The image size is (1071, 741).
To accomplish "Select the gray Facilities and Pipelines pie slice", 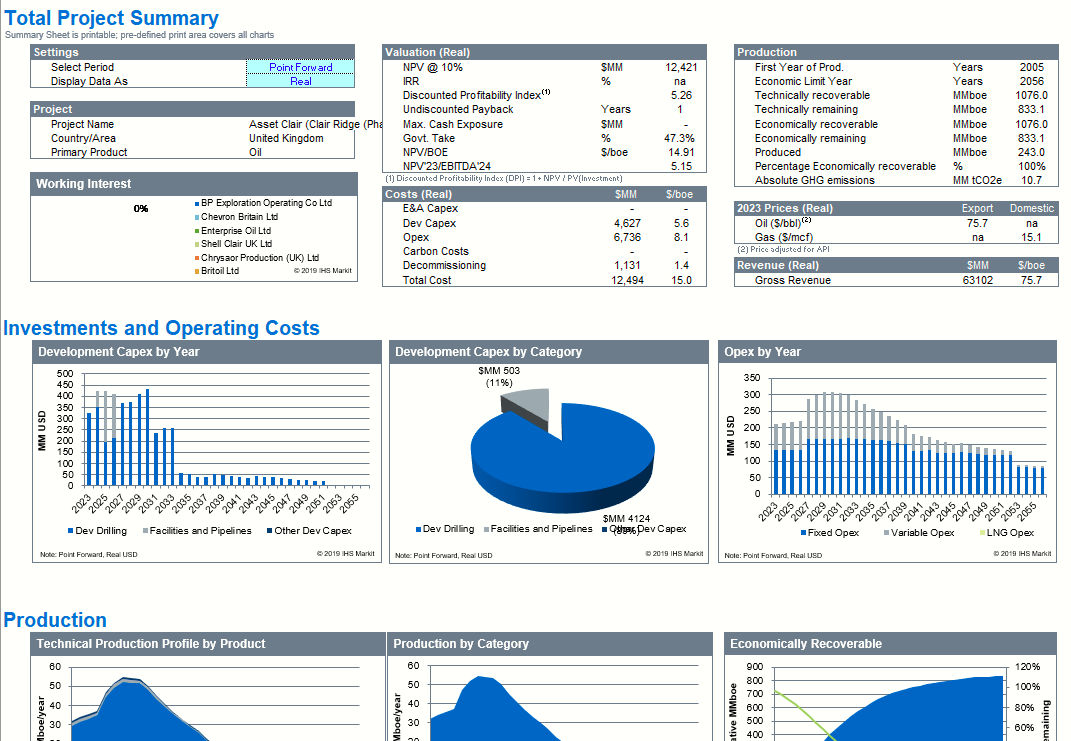I will 528,403.
